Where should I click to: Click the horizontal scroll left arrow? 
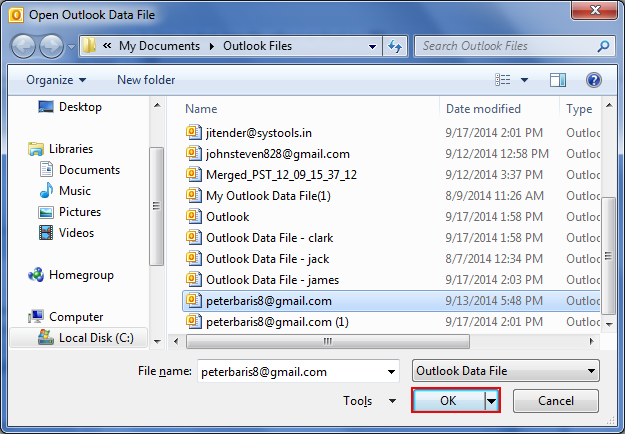click(x=176, y=342)
